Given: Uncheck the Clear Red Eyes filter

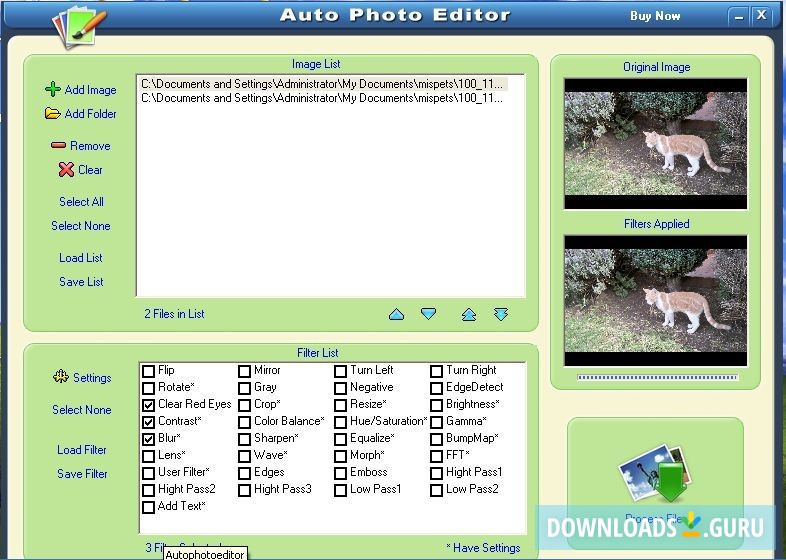Looking at the screenshot, I should (x=148, y=405).
